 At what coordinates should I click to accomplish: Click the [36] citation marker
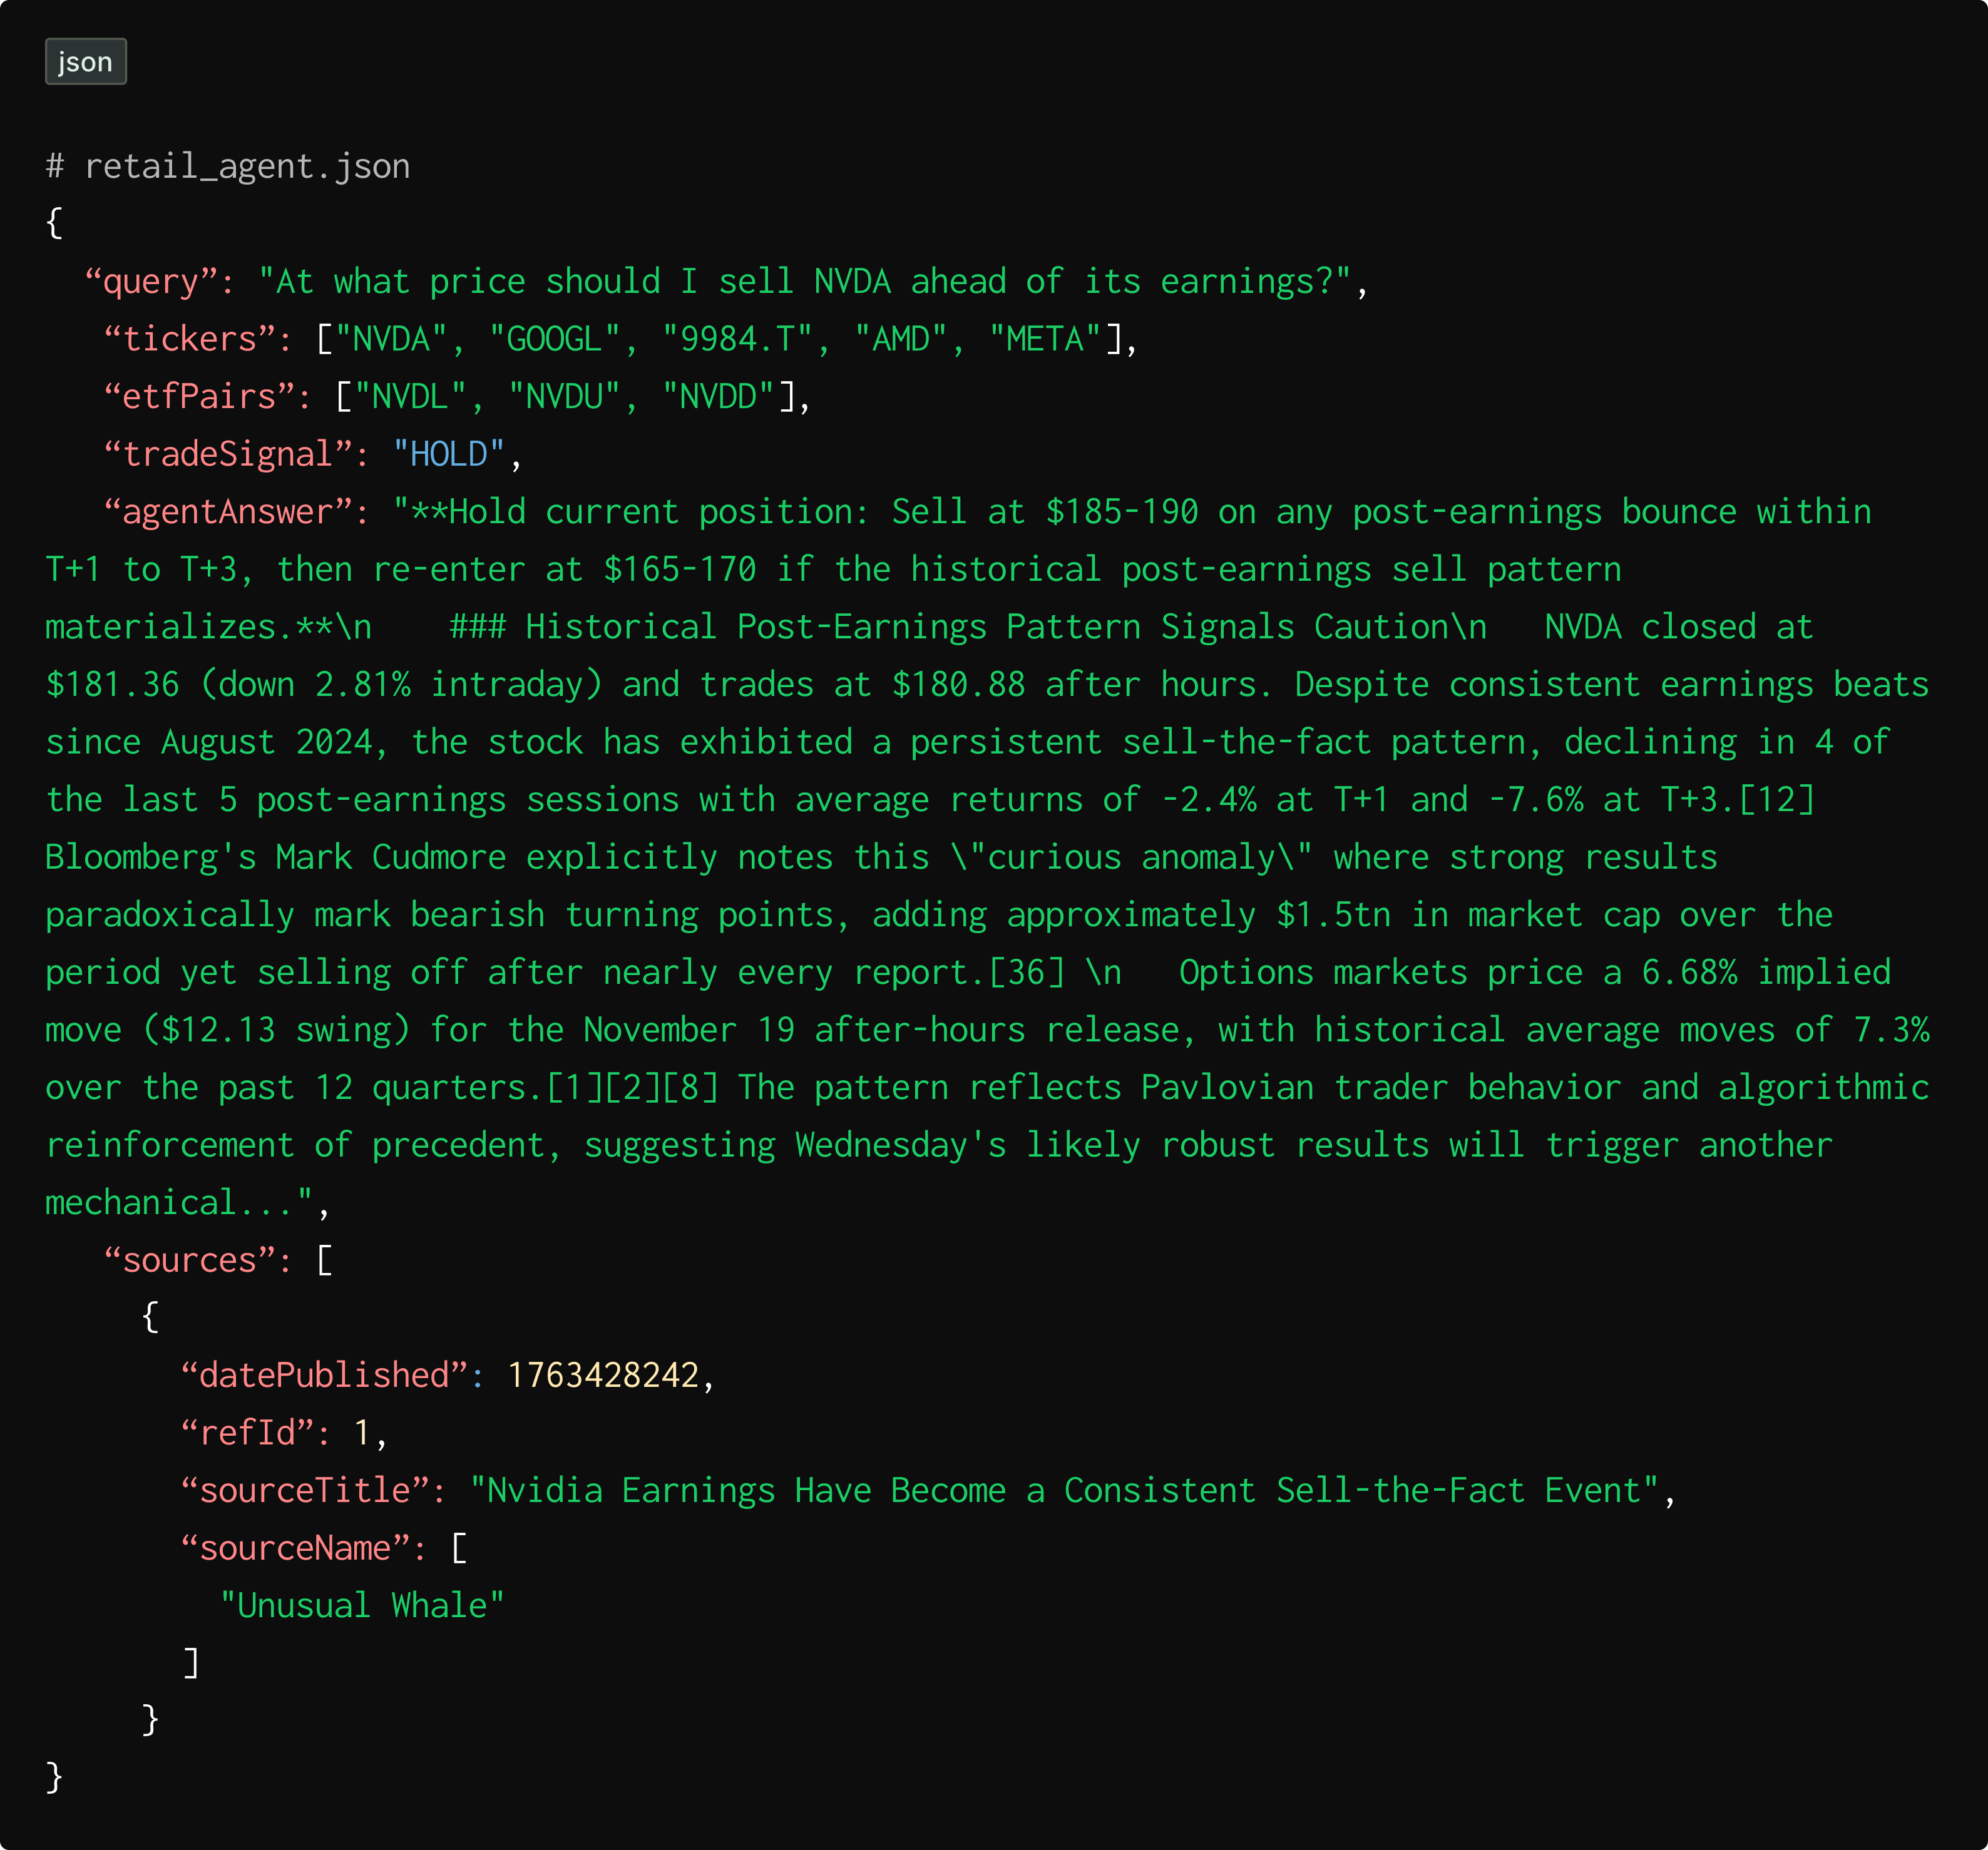point(1026,972)
